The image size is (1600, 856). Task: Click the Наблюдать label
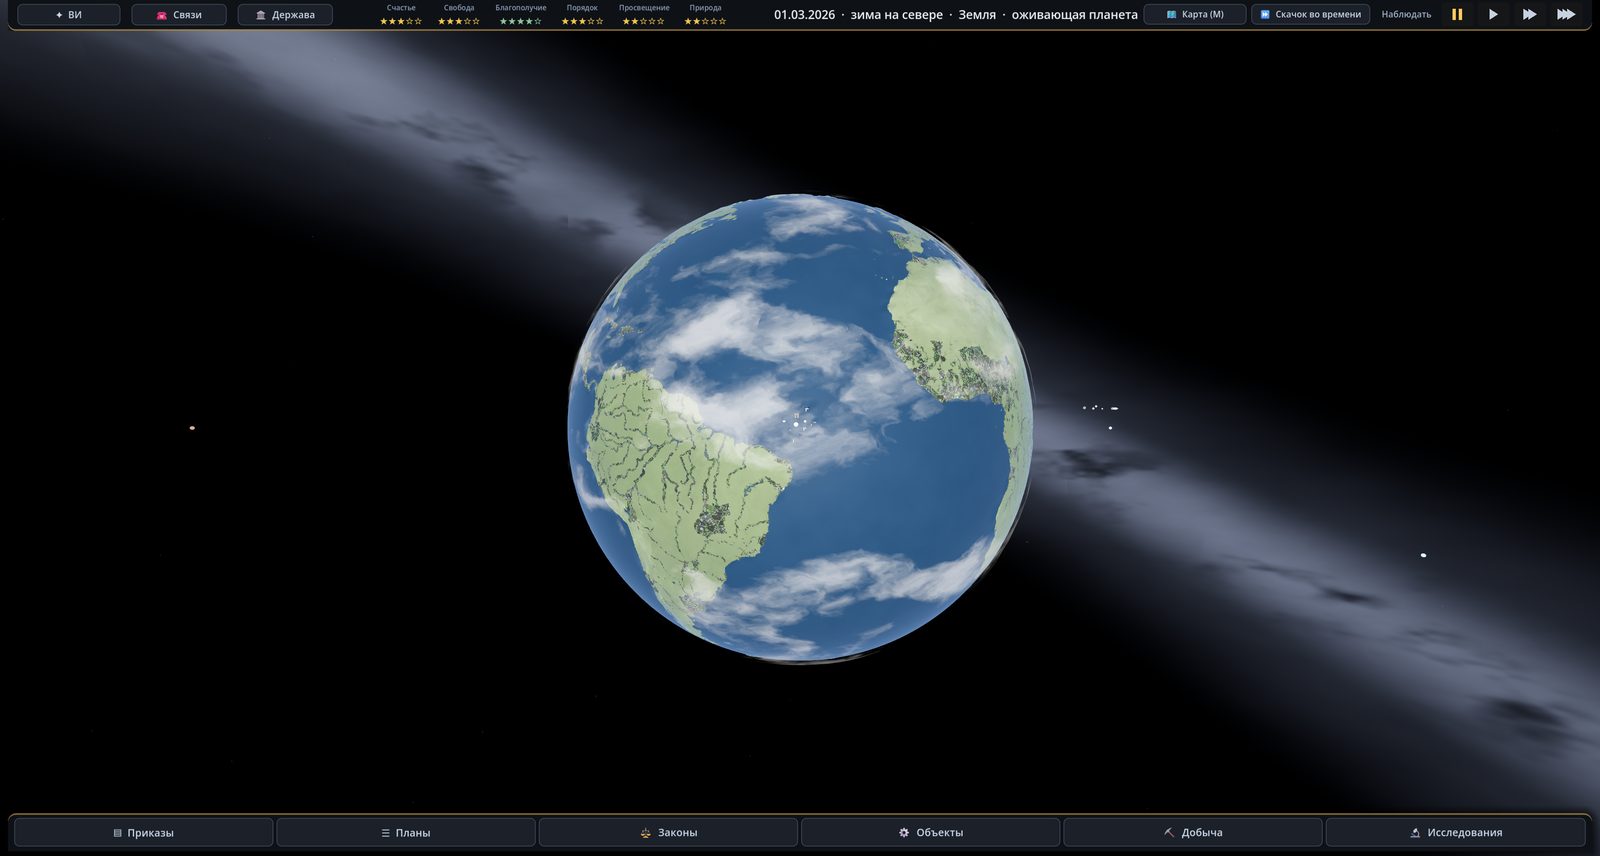point(1406,15)
